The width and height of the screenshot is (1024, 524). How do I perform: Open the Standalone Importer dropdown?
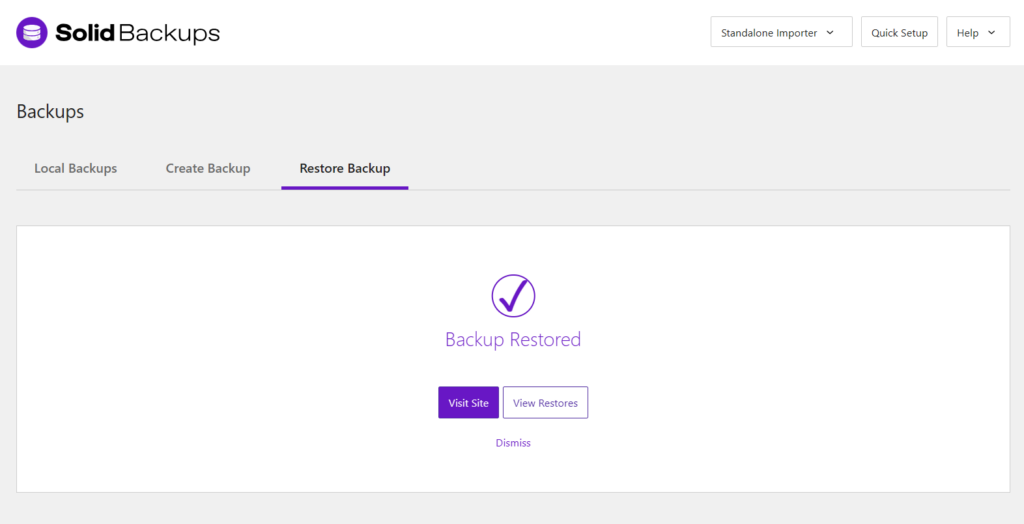(x=769, y=33)
